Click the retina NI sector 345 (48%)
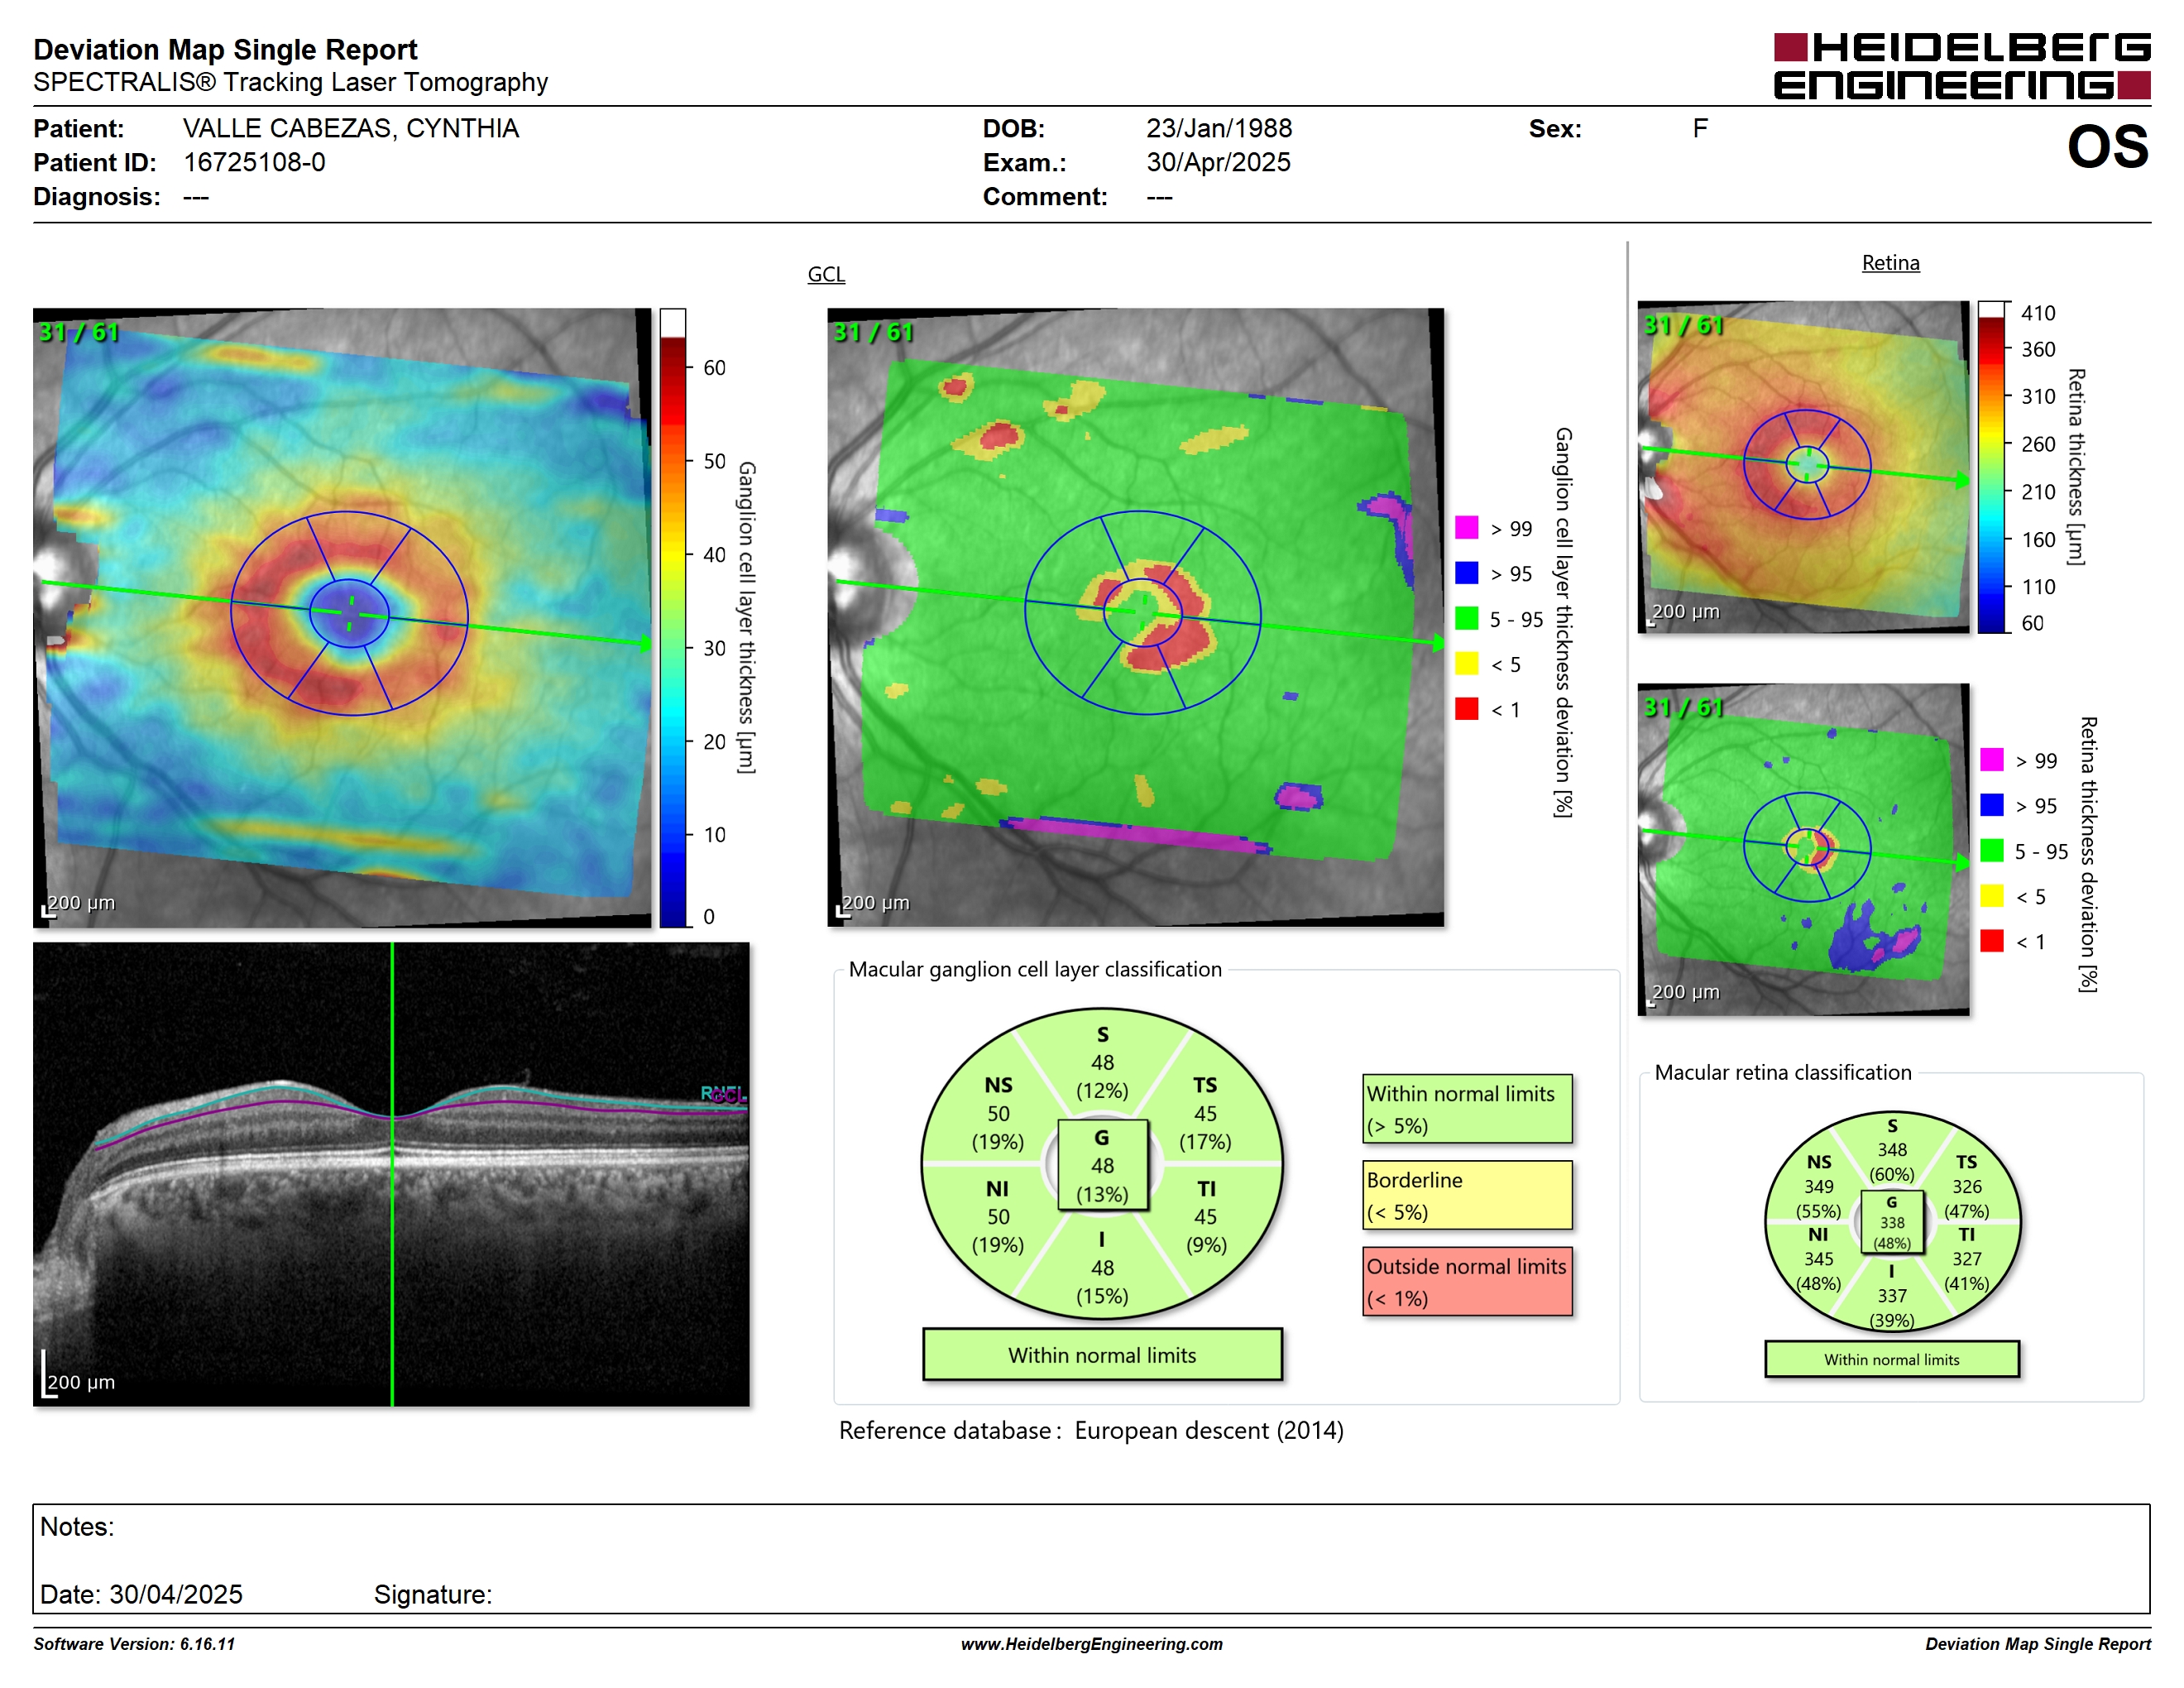 click(1818, 1259)
